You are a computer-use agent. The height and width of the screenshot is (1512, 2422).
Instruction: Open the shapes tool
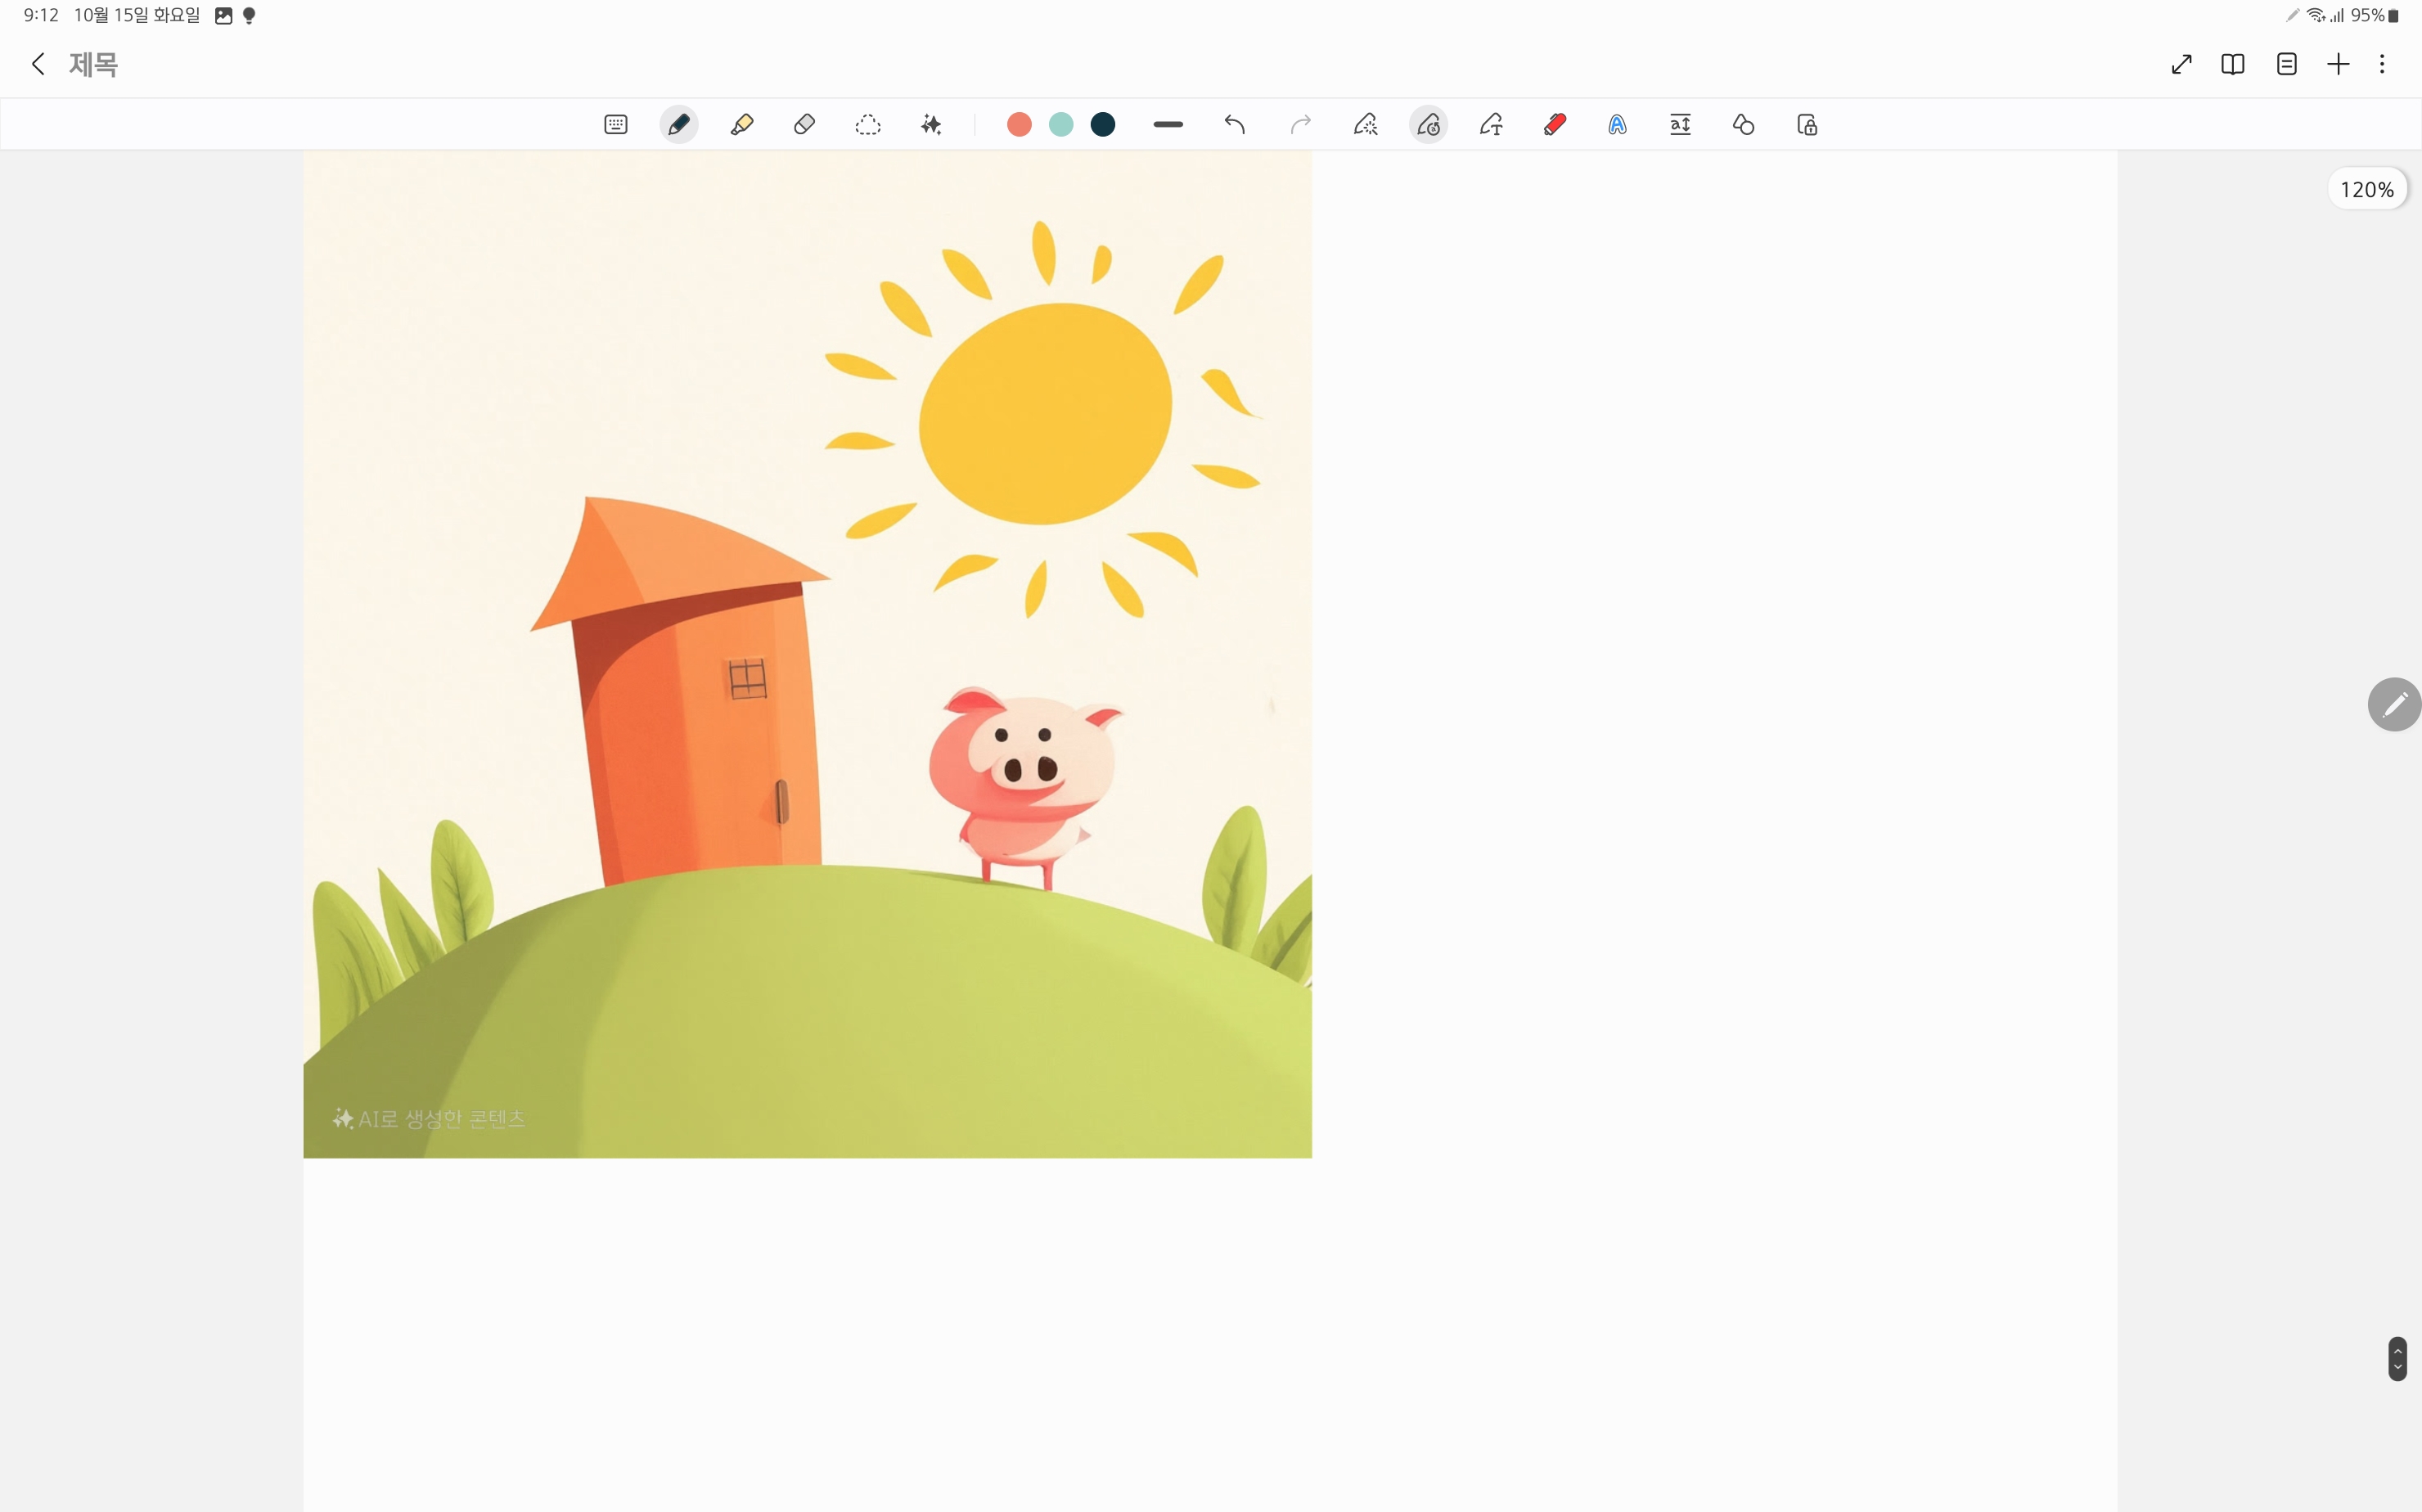(x=1744, y=125)
